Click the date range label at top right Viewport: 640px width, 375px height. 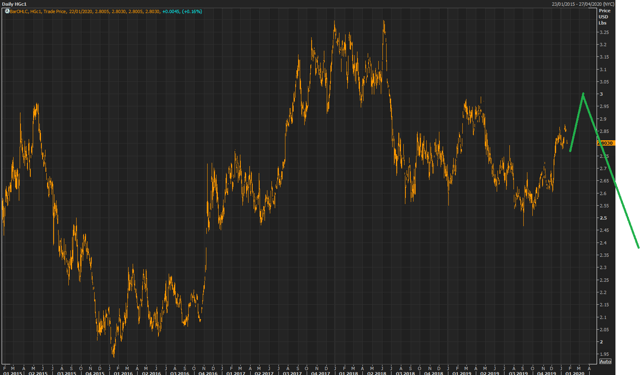pyautogui.click(x=583, y=4)
